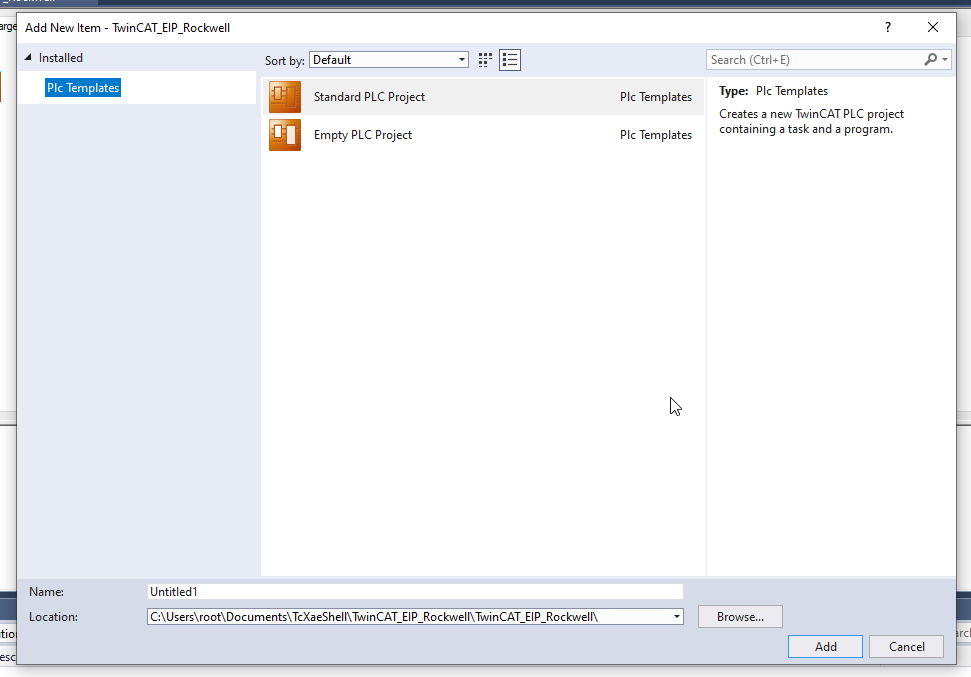971x677 pixels.
Task: Open the search options dropdown arrow
Action: click(x=945, y=59)
